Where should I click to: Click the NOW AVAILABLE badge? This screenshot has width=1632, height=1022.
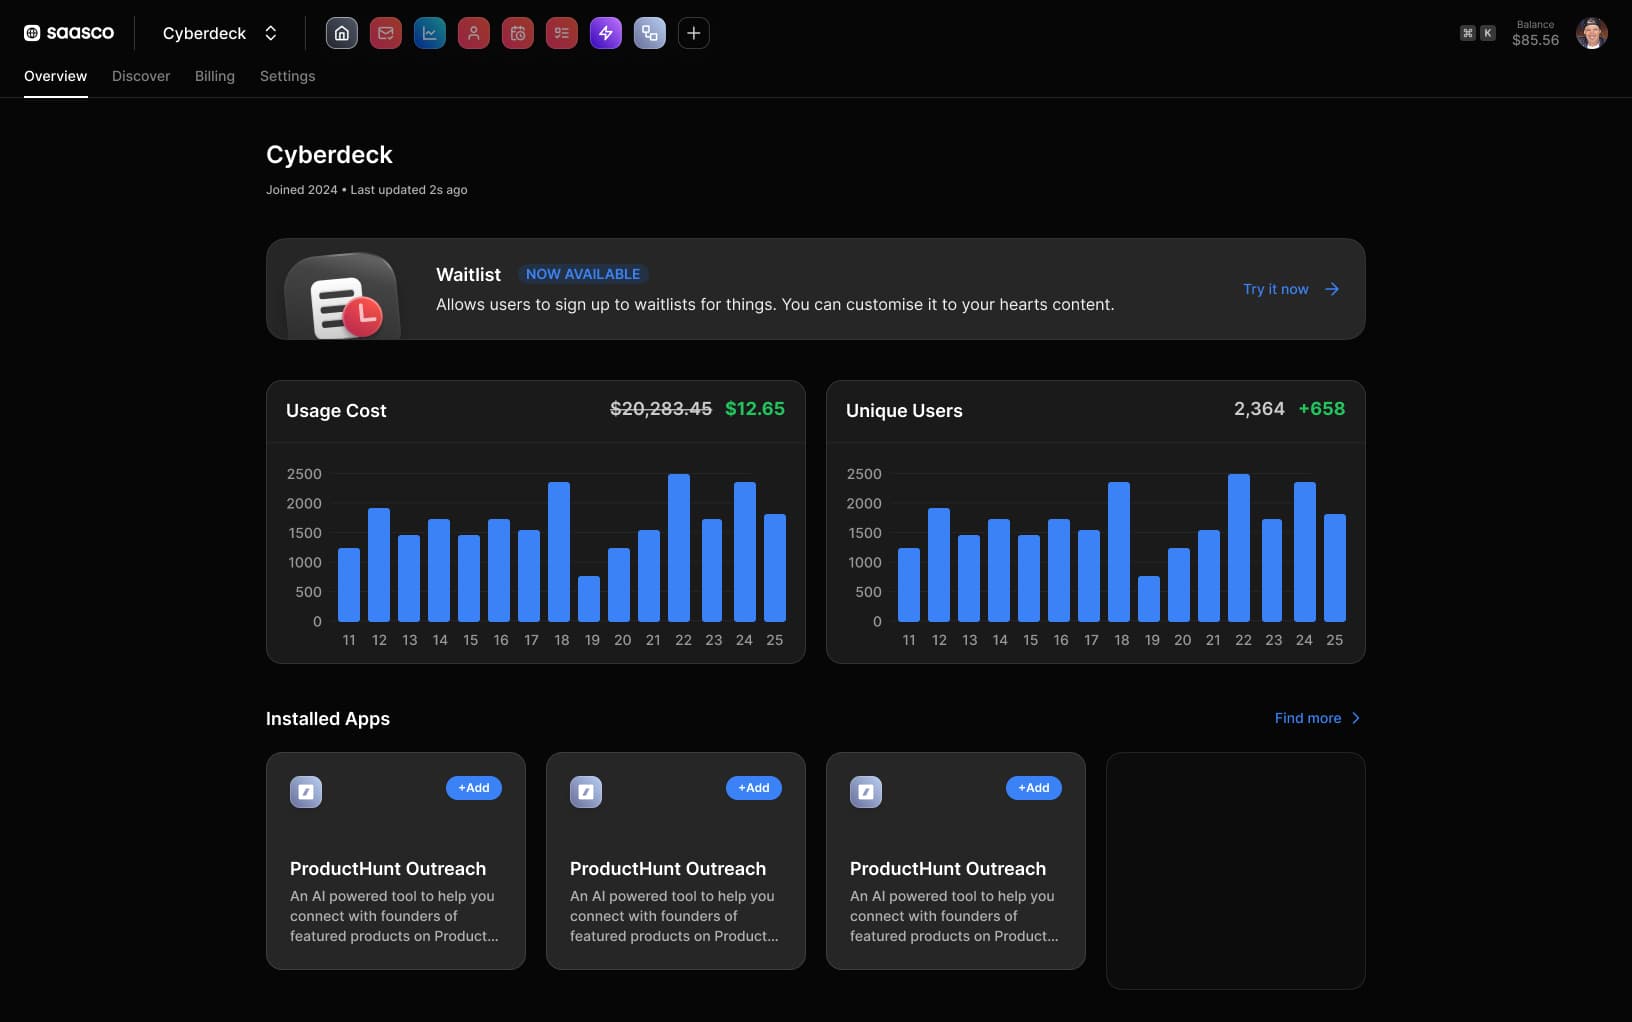[x=583, y=274]
